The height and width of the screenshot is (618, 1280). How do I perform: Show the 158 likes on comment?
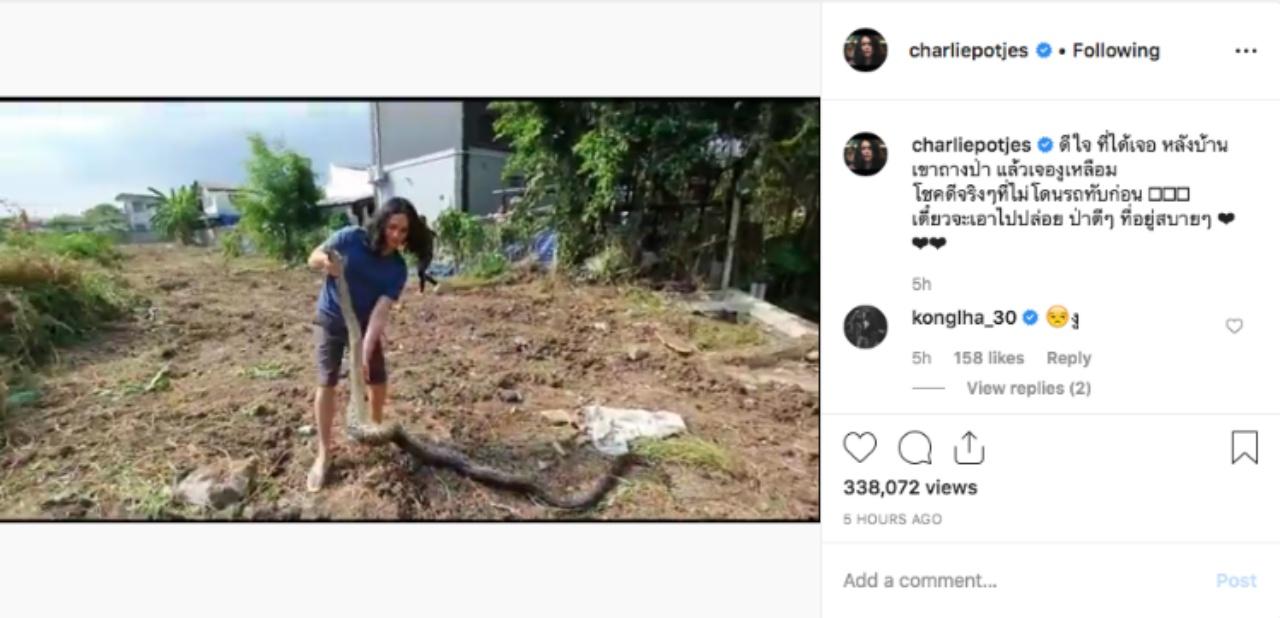tap(988, 358)
